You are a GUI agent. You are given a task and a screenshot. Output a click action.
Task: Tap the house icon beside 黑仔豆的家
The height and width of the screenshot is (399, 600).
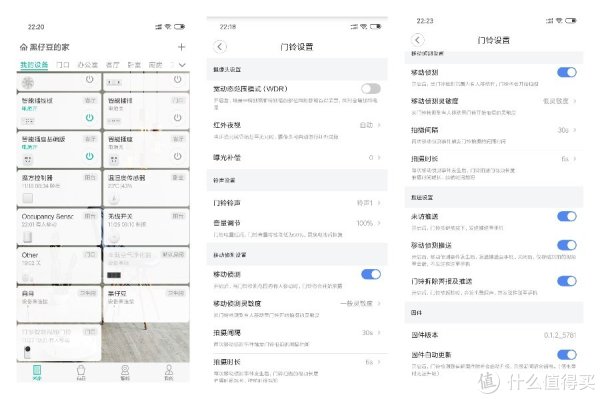pos(24,47)
